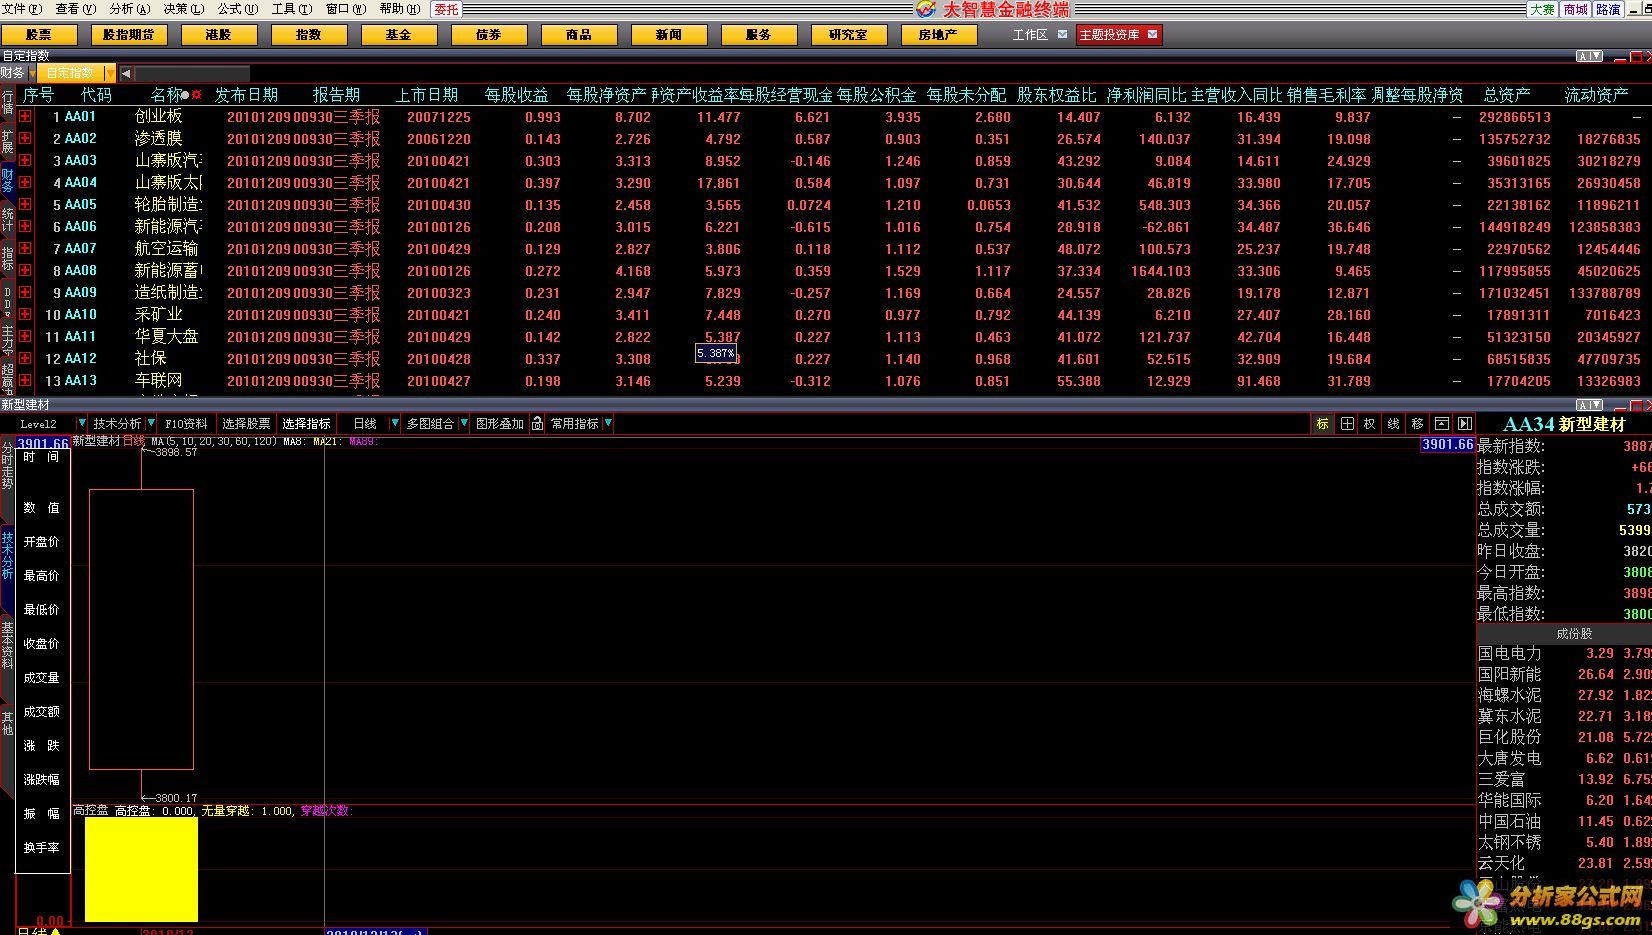The width and height of the screenshot is (1652, 935).
Task: Open the 财务 dropdown arrow
Action: click(35, 73)
